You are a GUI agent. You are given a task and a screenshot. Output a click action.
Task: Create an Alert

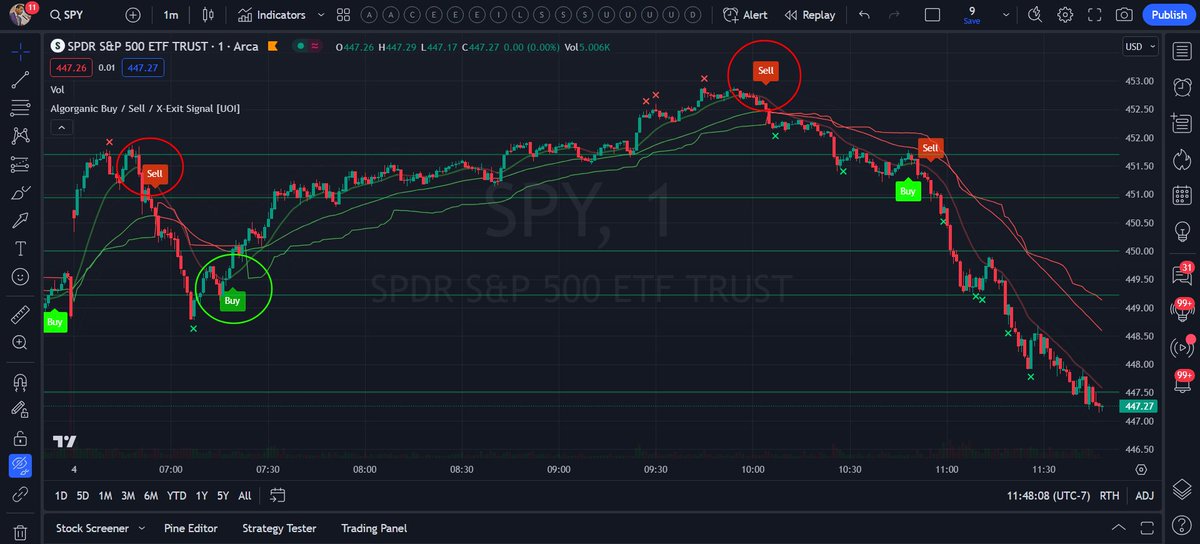pos(745,15)
